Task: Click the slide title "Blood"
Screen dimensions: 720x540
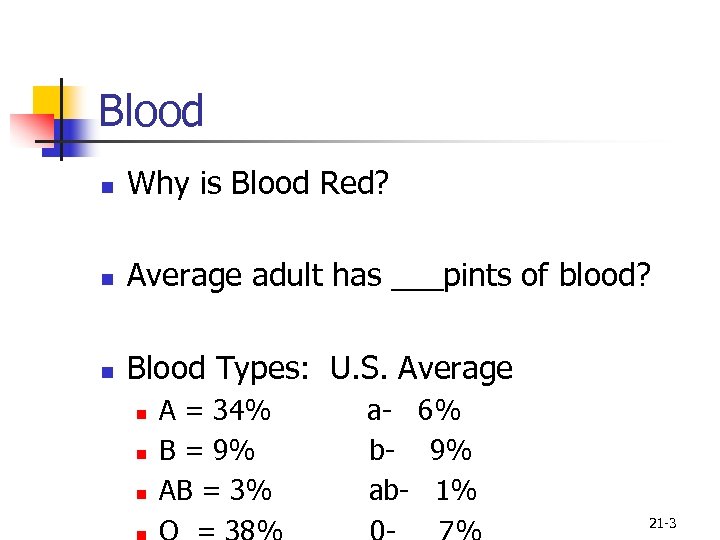Action: click(151, 111)
